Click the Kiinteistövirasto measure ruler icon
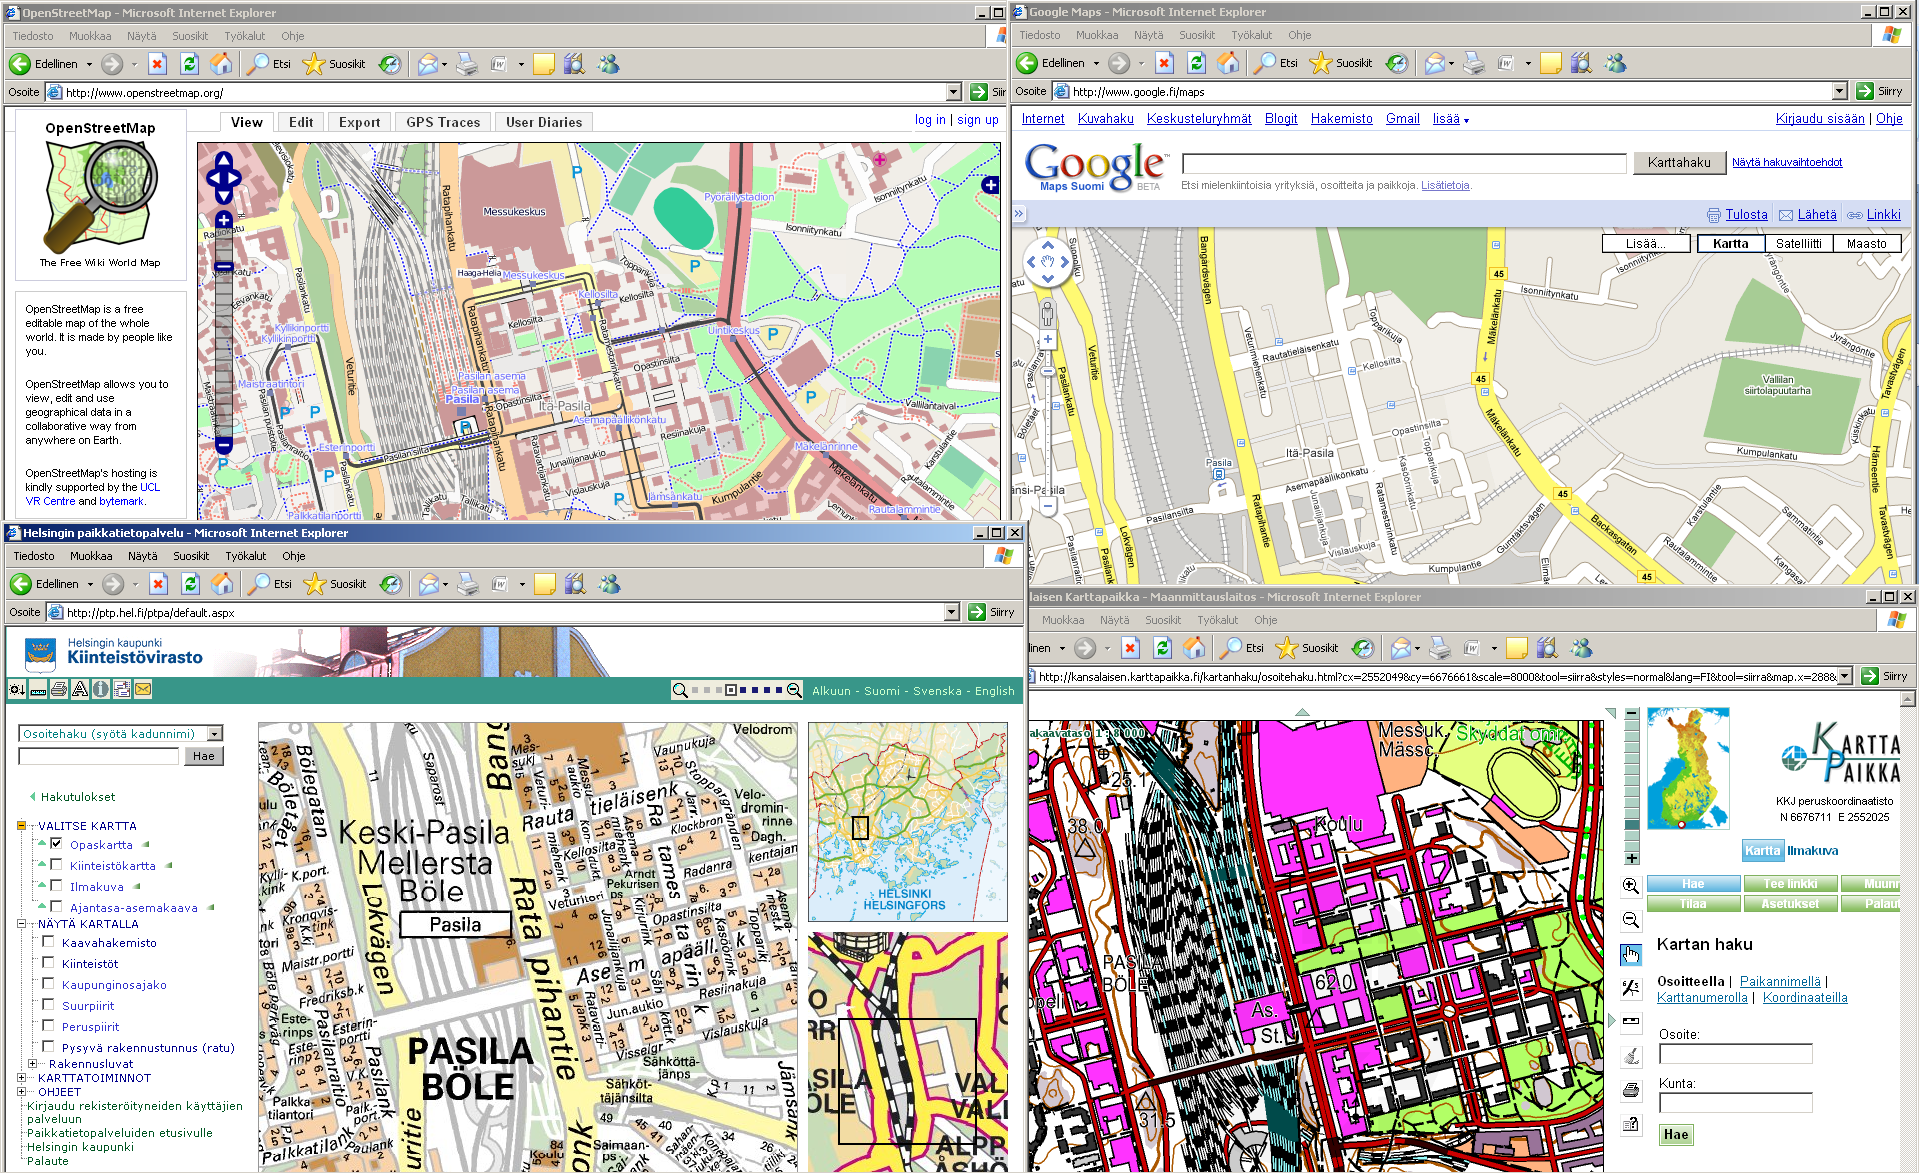Viewport: 1919px width, 1173px height. tap(38, 689)
